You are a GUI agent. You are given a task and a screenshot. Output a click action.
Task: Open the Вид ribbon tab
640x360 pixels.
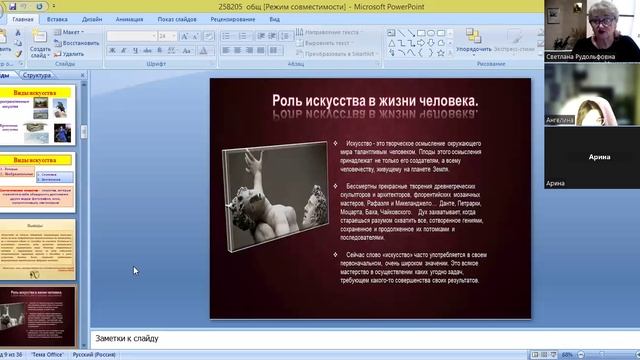tap(275, 19)
